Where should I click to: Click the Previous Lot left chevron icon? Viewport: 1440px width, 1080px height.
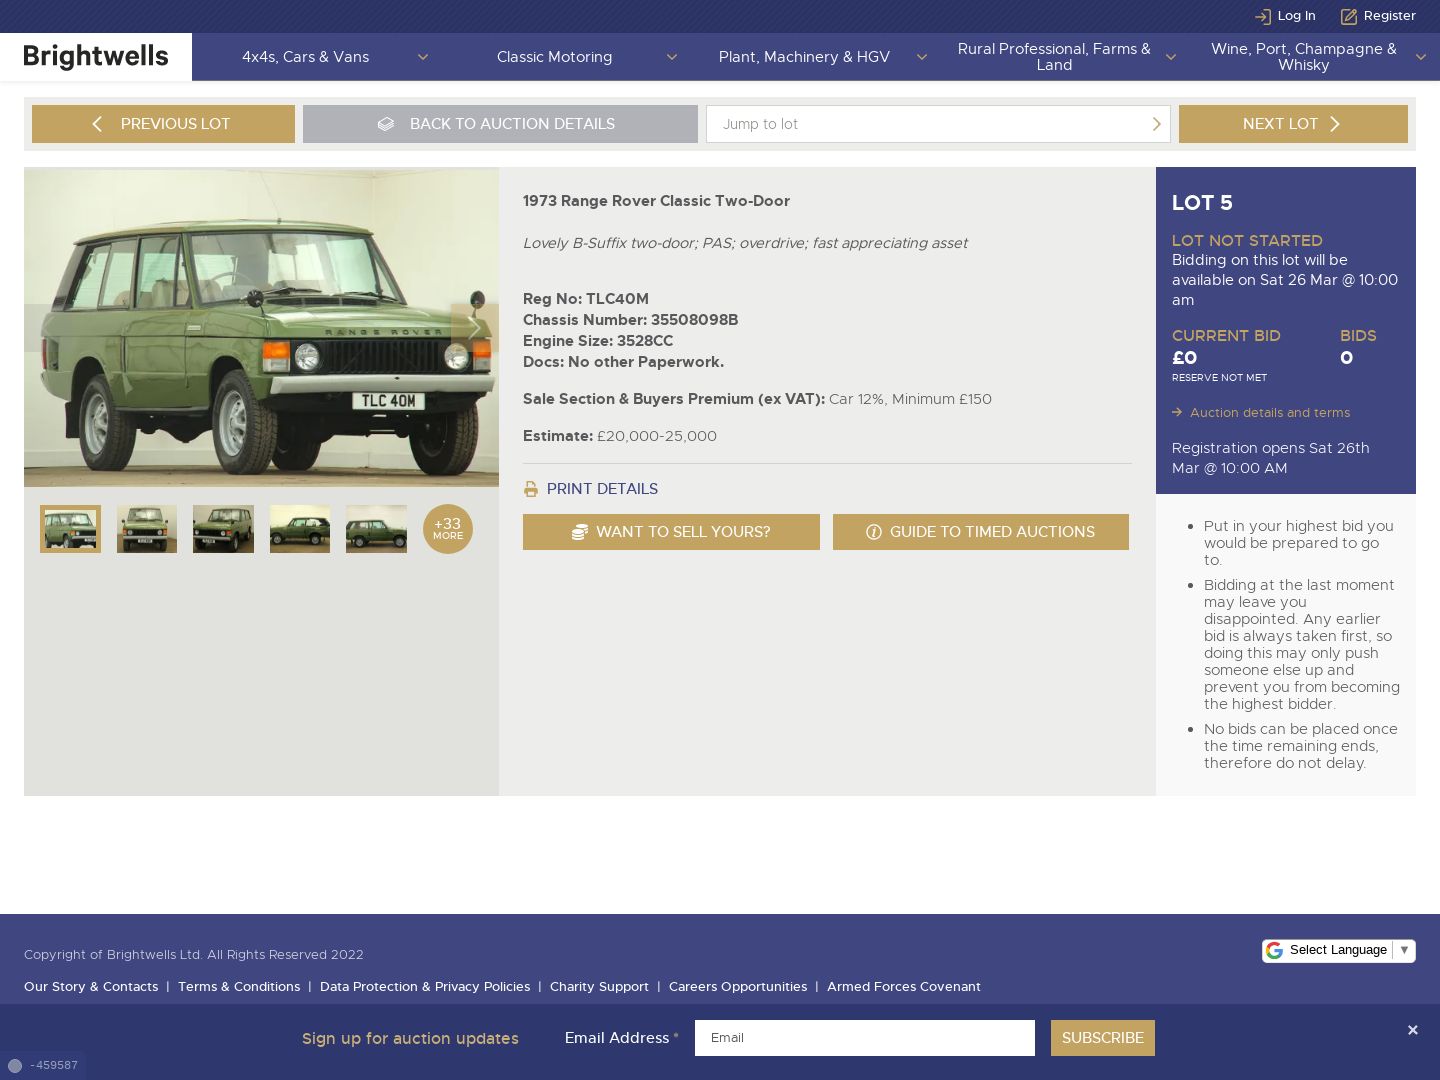pyautogui.click(x=97, y=124)
